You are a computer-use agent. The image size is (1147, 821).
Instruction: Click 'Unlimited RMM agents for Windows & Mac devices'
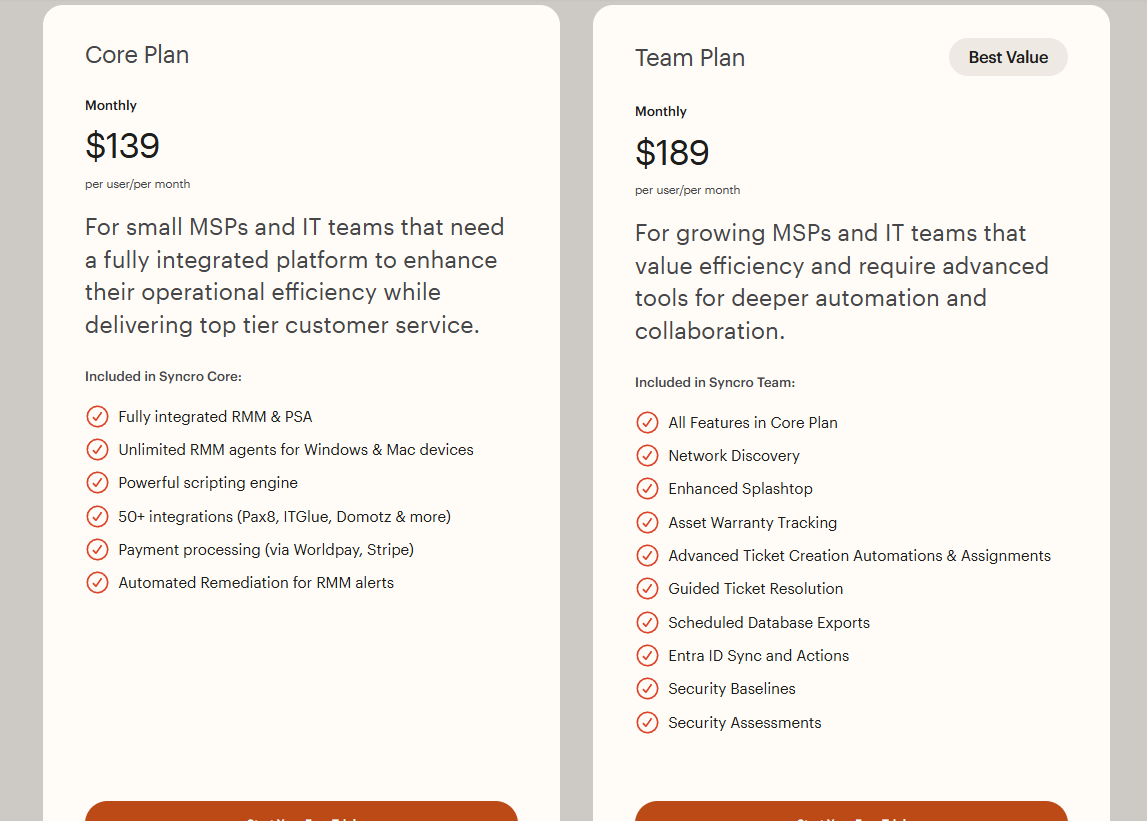click(x=296, y=450)
